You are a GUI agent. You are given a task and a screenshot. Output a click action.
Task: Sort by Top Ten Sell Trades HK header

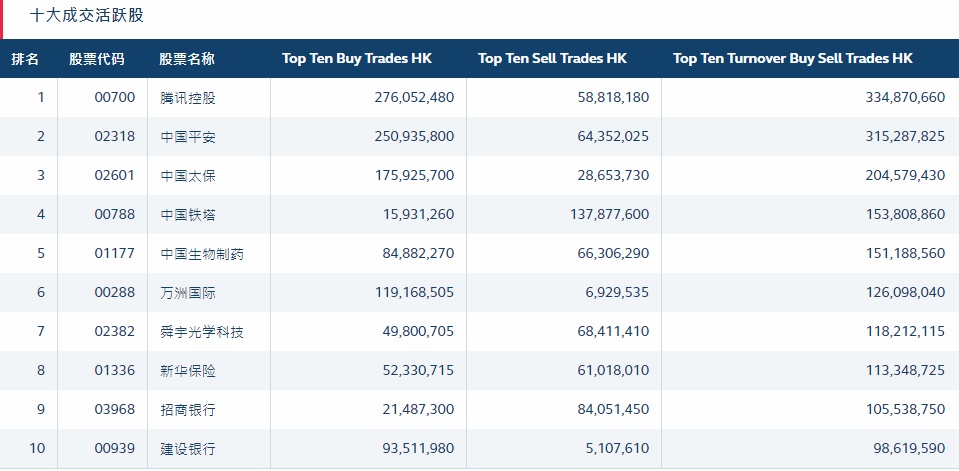point(552,59)
